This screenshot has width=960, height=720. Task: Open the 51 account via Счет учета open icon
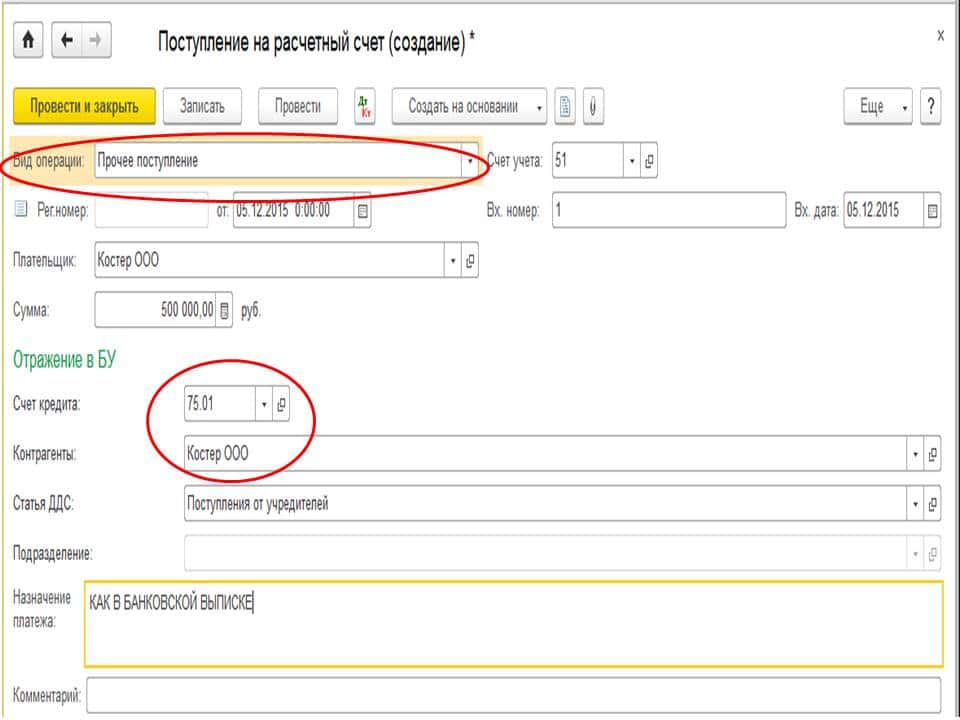point(649,161)
